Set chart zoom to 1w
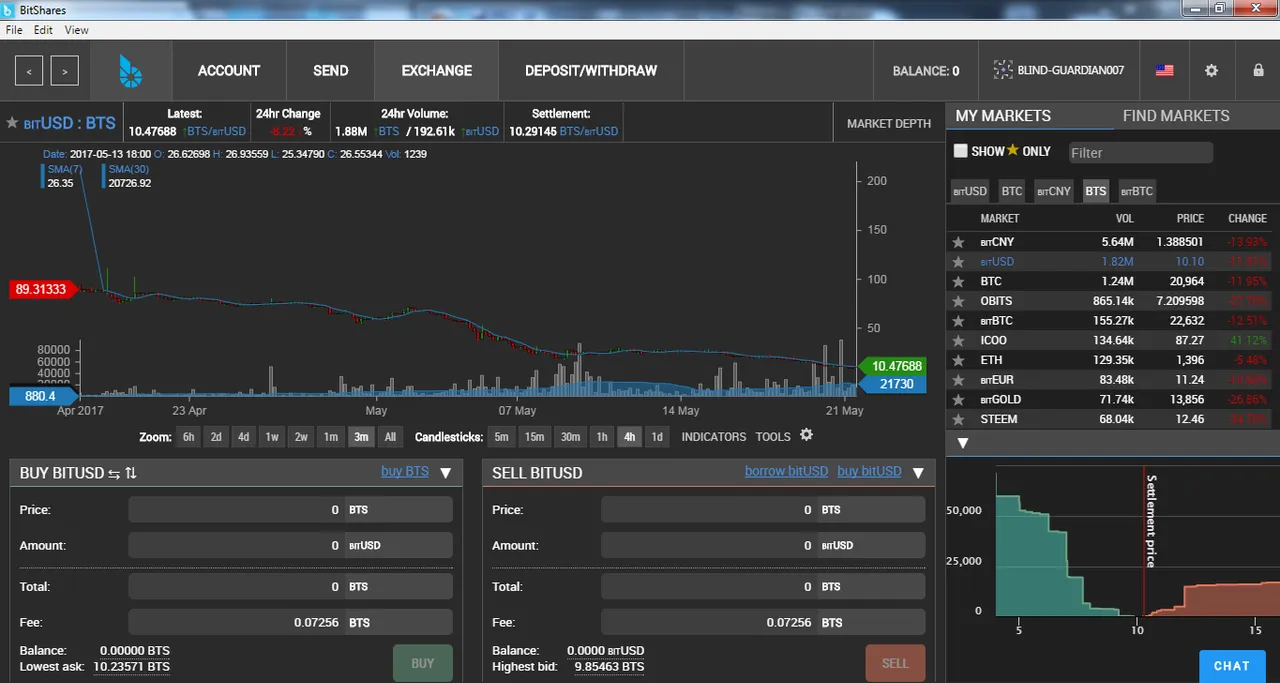1280x683 pixels. click(x=272, y=437)
